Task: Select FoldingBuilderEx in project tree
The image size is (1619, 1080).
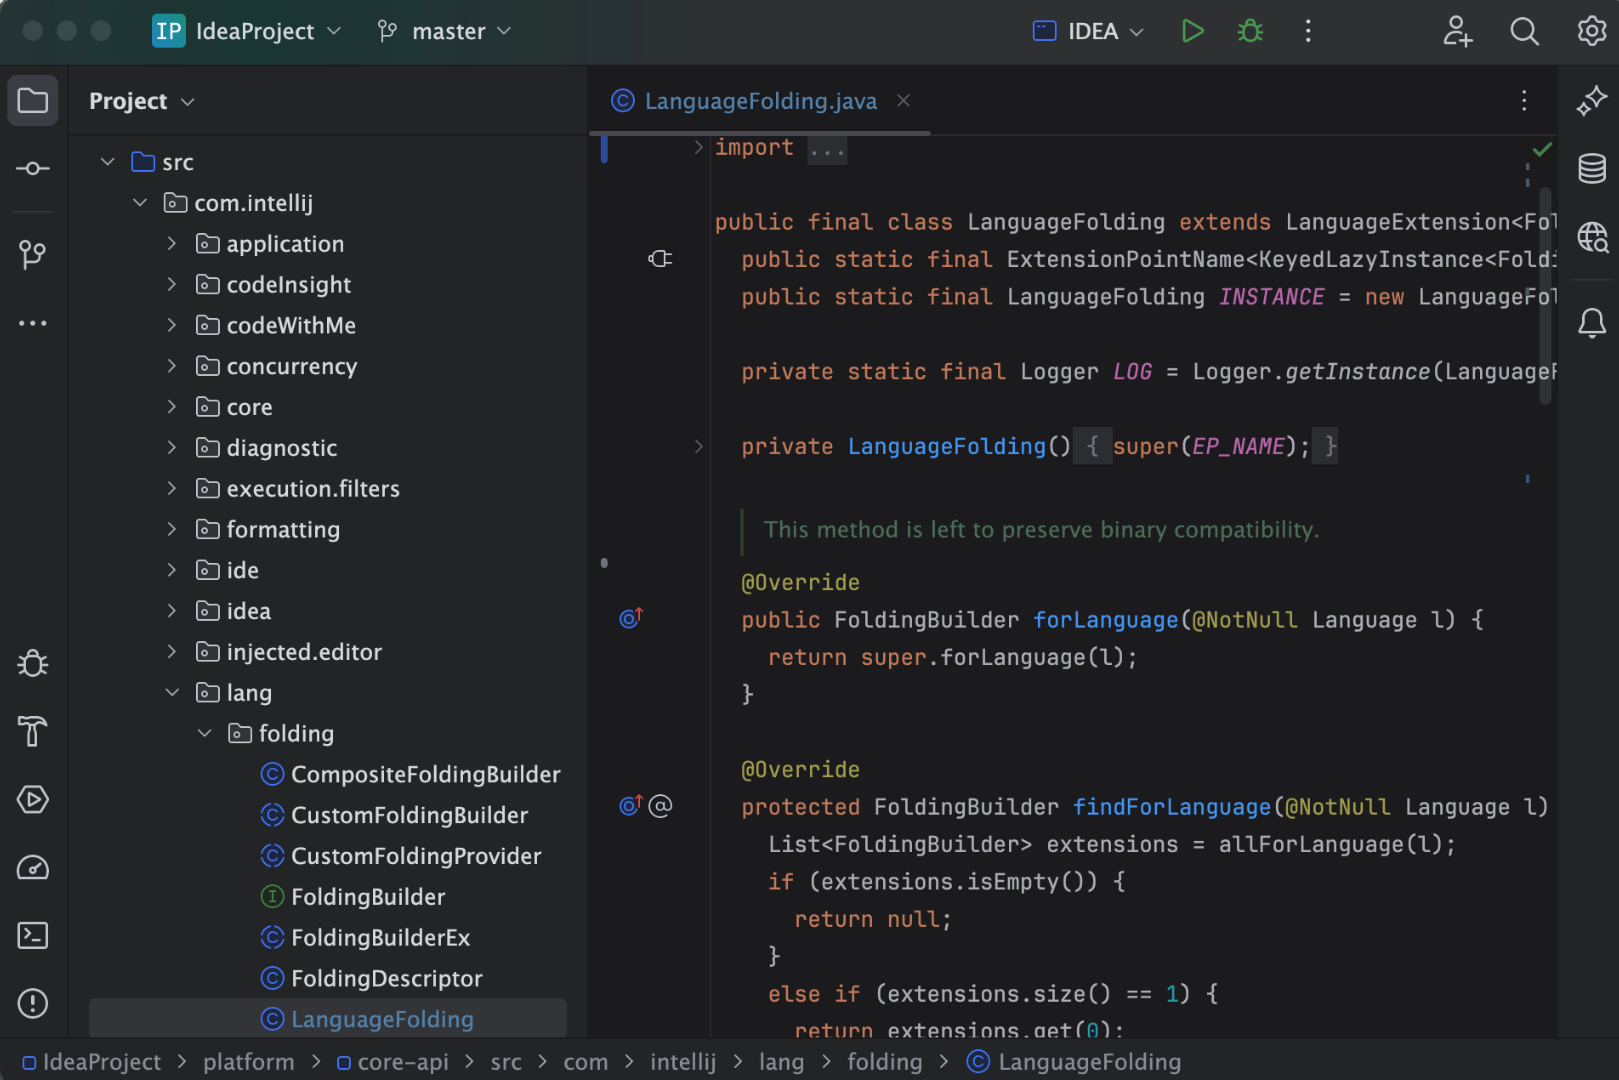Action: coord(380,938)
